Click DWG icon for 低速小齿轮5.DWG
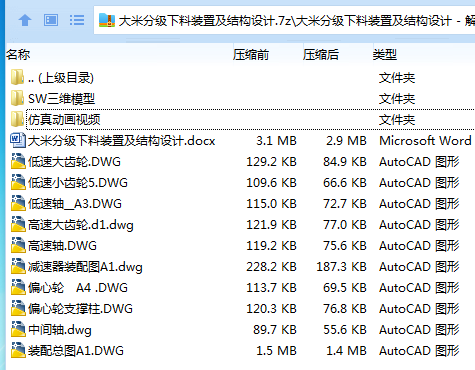 pos(18,183)
